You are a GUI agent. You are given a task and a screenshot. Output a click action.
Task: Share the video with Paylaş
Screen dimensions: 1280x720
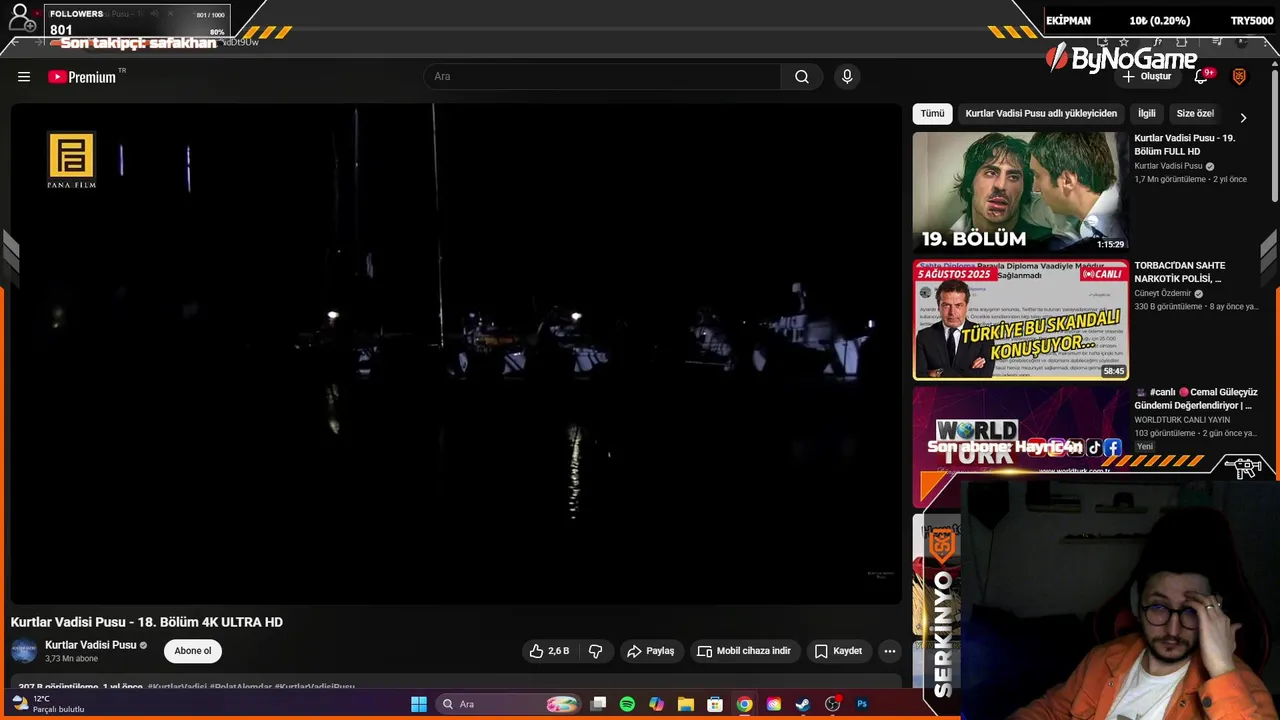click(651, 651)
